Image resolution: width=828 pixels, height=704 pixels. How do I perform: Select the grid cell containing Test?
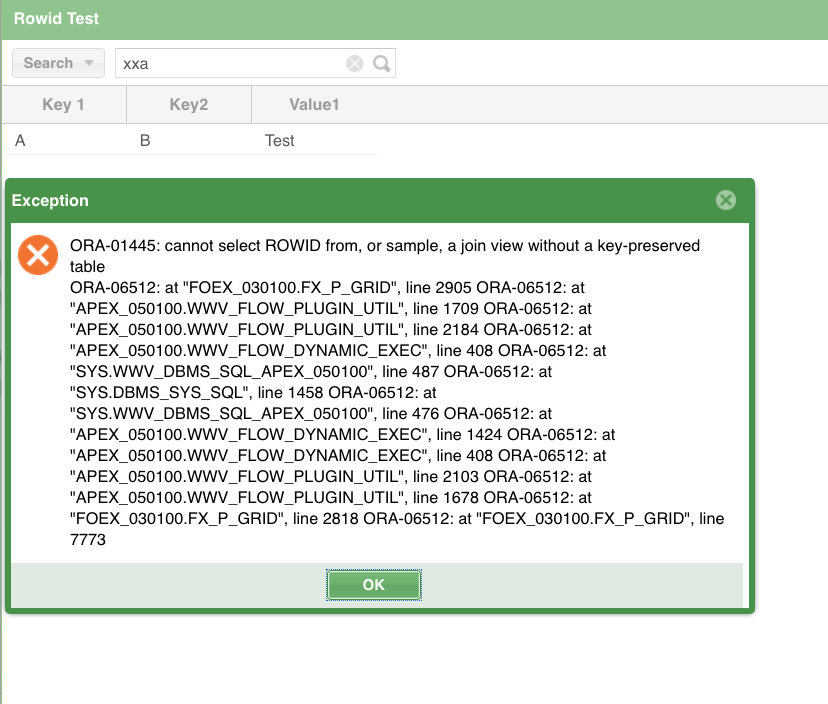tap(279, 140)
